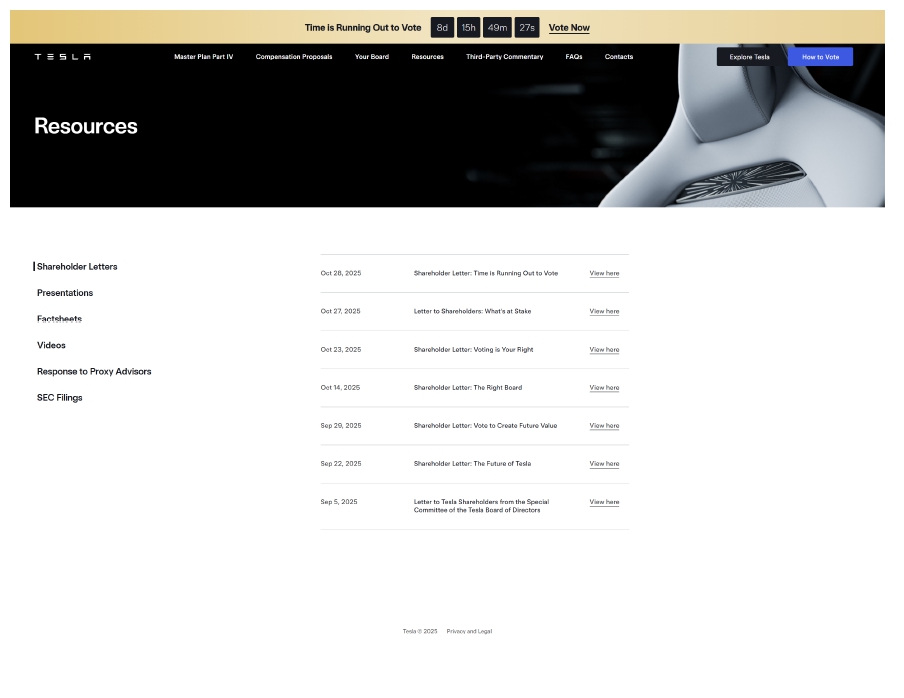Viewport: 904px width, 698px height.
Task: Show the Videos resources section
Action: (51, 345)
